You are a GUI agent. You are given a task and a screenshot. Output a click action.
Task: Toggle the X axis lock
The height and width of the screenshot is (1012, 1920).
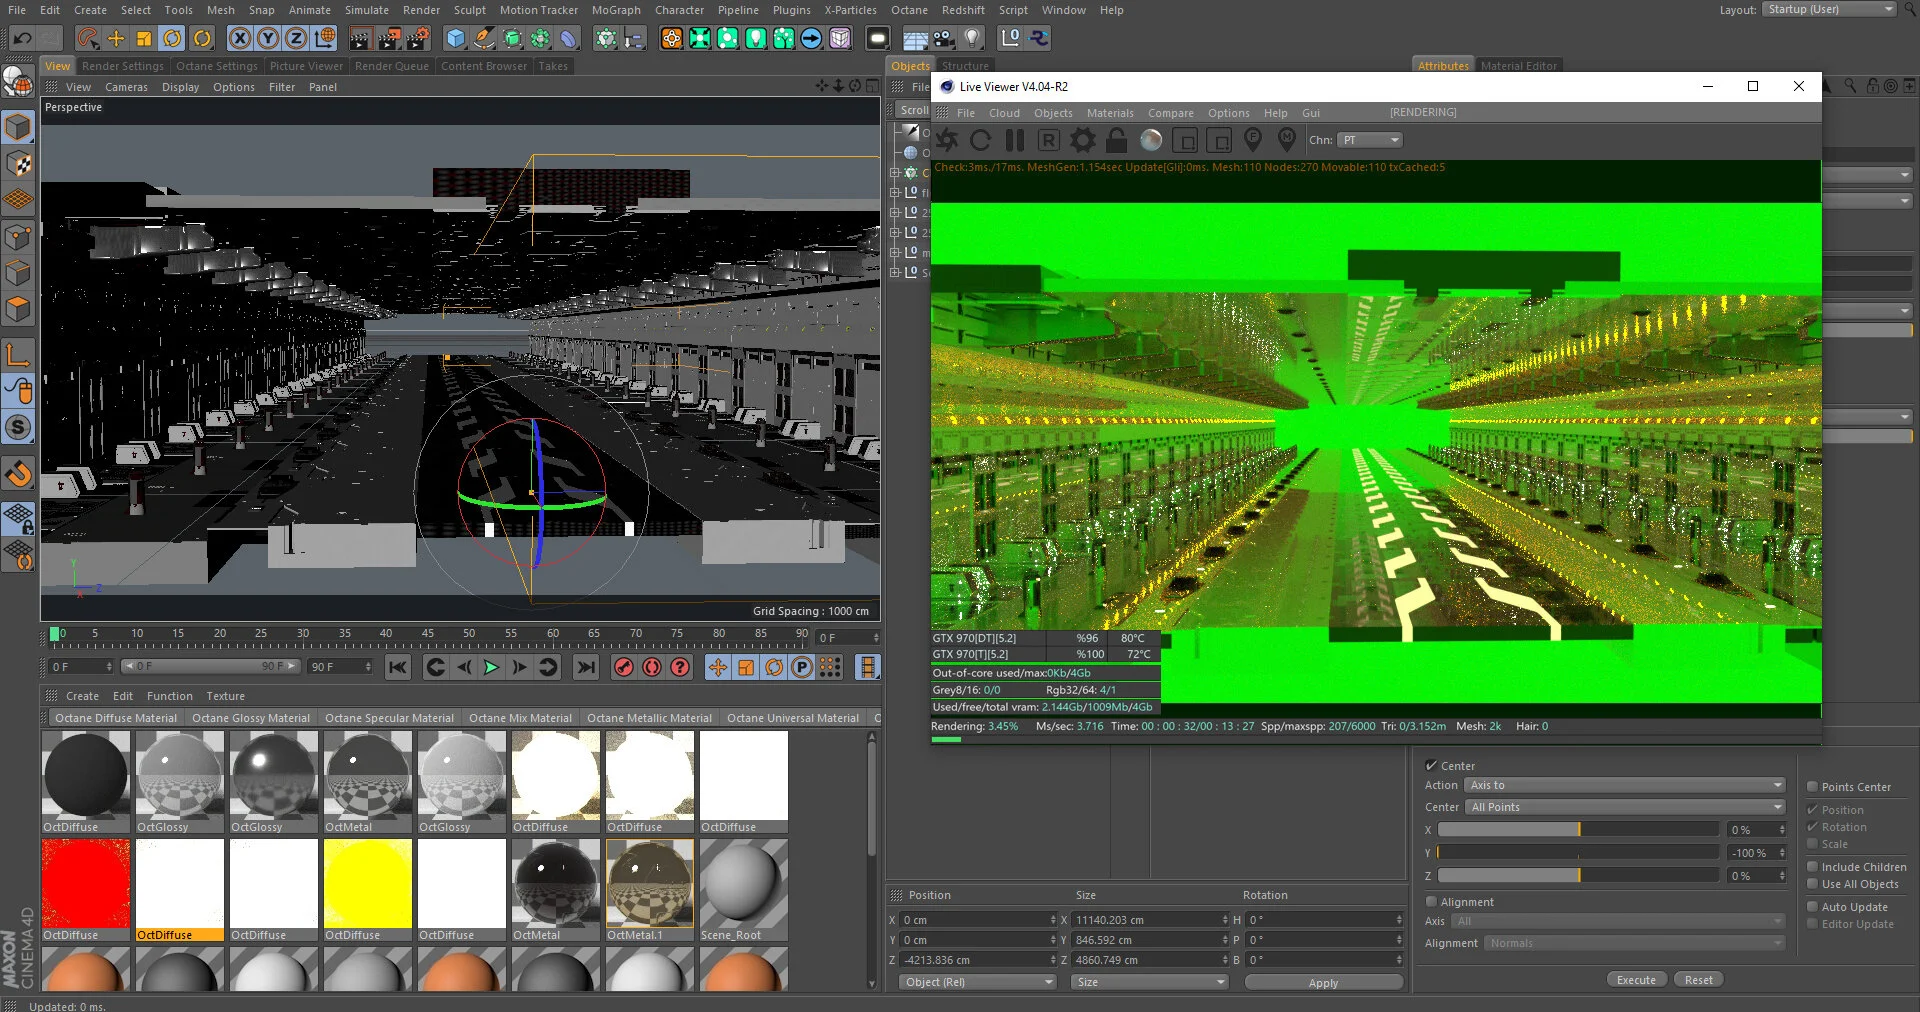point(240,39)
